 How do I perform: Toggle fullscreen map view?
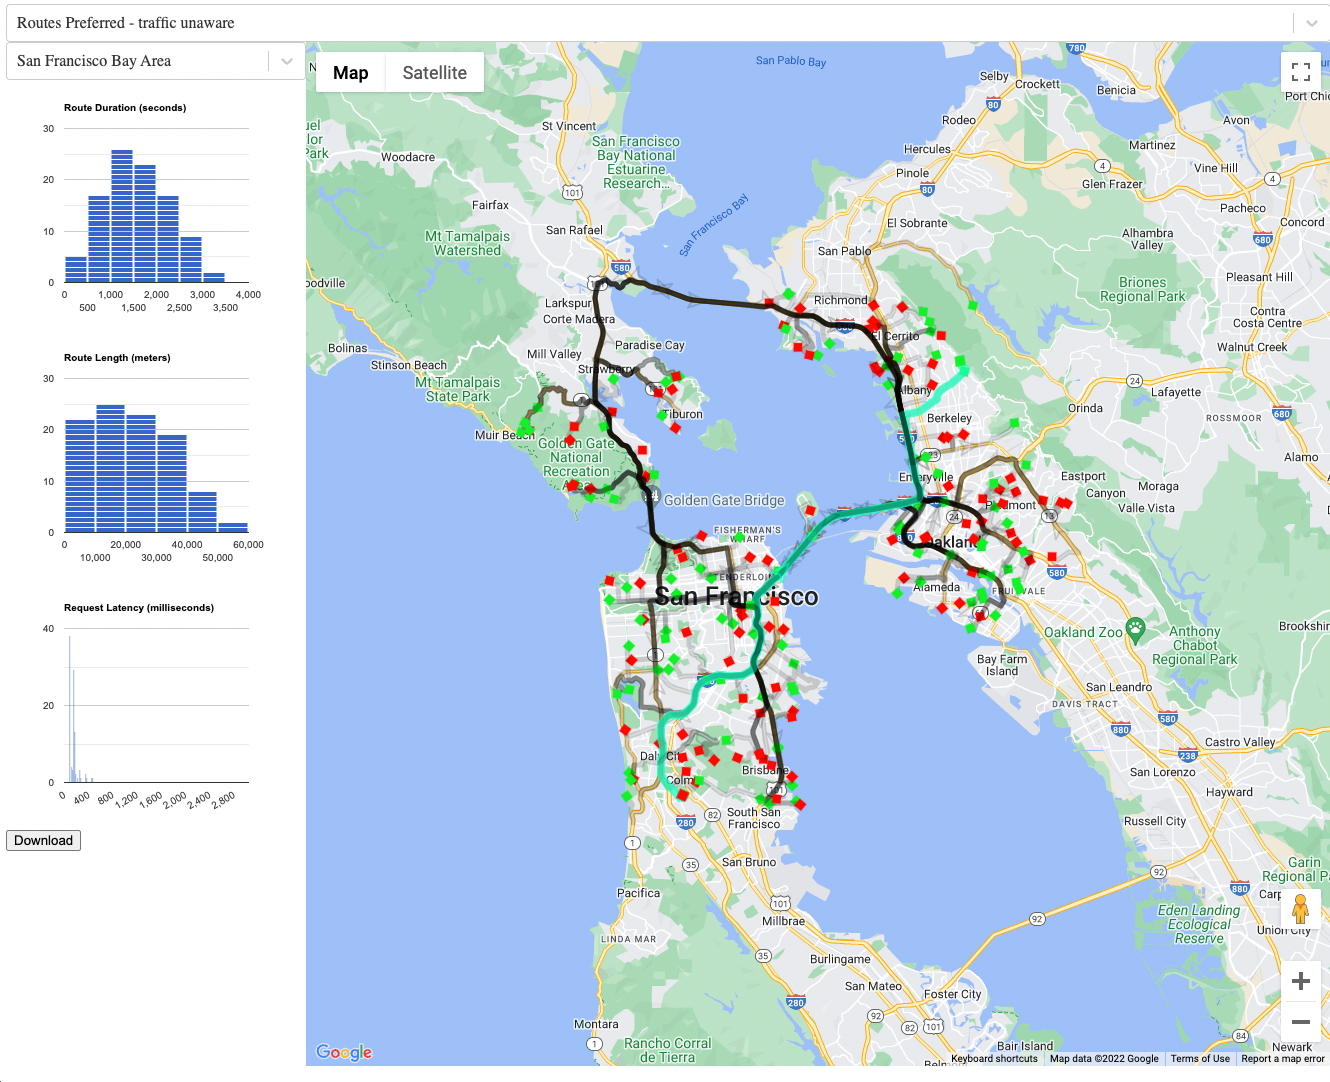1300,72
